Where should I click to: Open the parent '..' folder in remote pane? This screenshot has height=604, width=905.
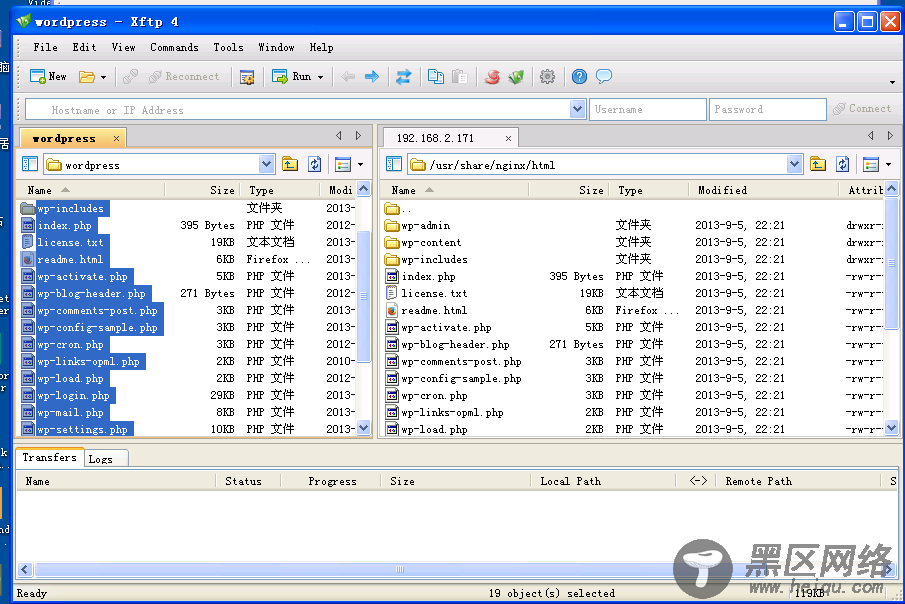398,208
